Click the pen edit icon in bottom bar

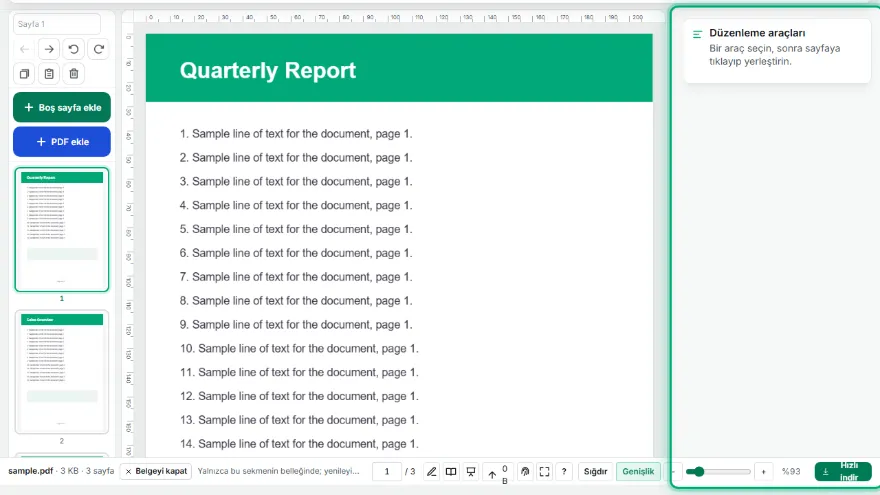tap(431, 471)
